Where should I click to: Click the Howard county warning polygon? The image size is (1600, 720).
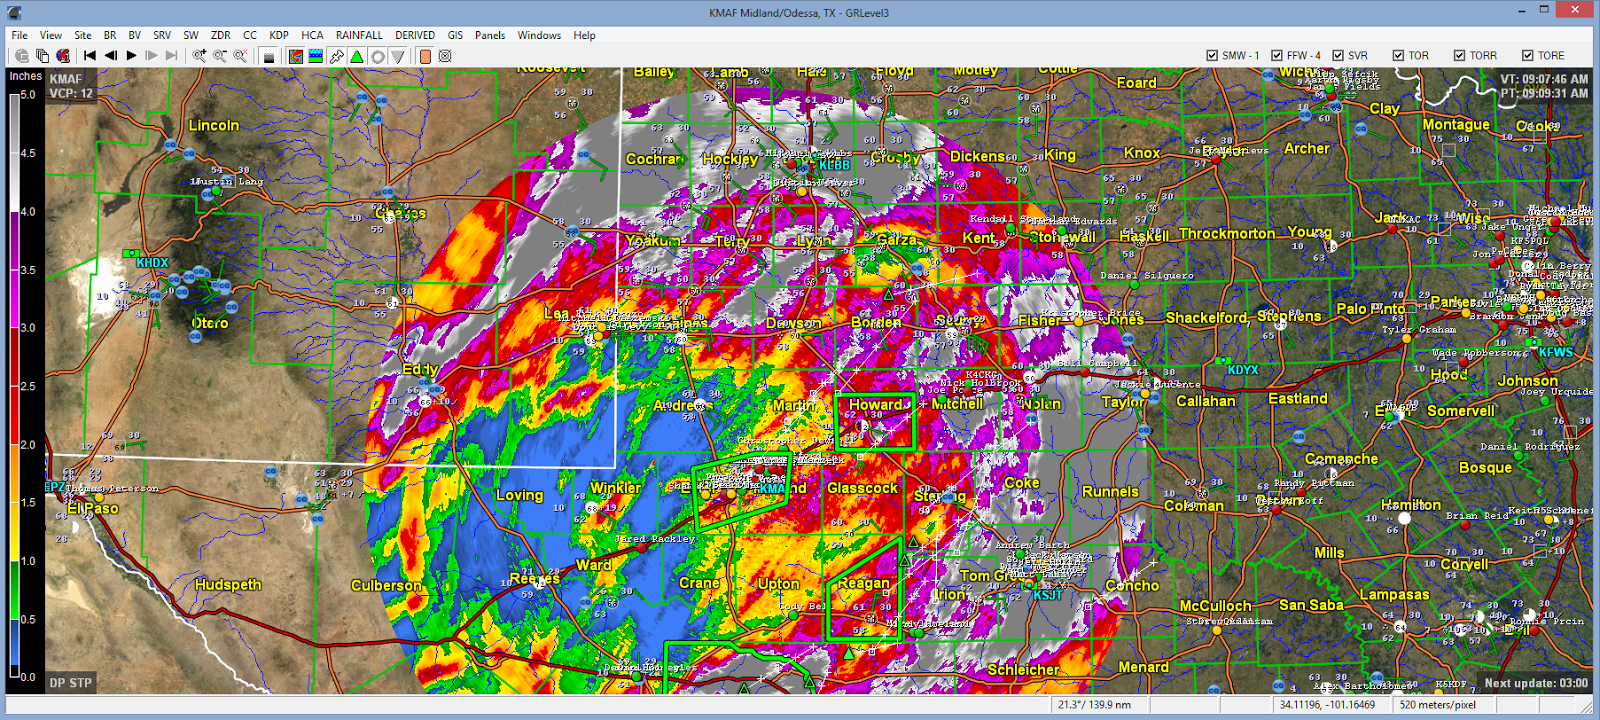click(875, 421)
